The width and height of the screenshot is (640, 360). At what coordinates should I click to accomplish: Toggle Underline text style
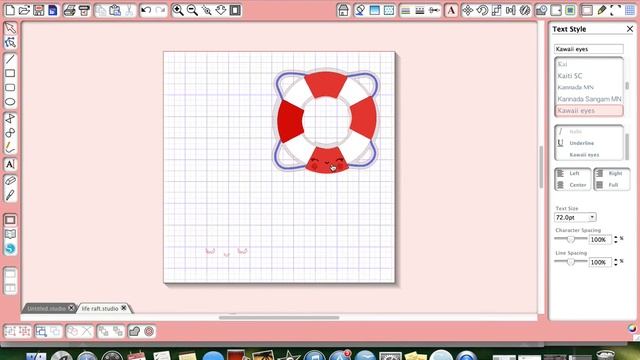582,143
